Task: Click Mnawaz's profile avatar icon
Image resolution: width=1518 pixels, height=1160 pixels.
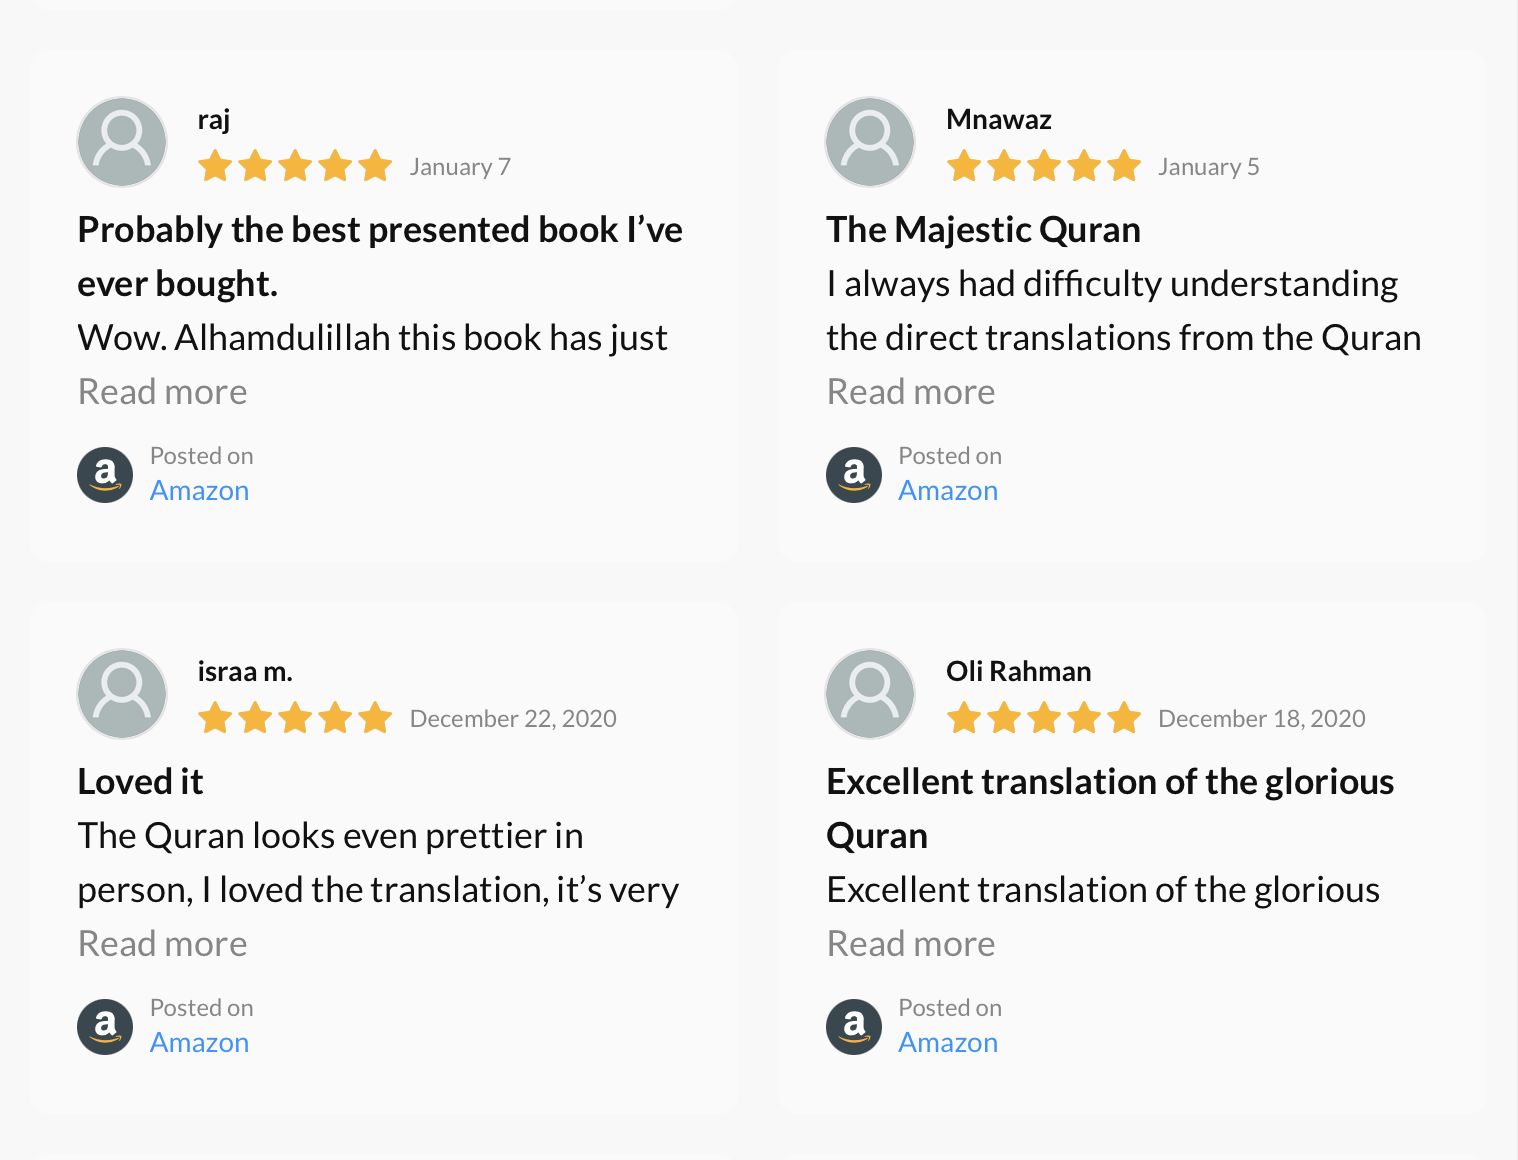Action: pos(870,142)
